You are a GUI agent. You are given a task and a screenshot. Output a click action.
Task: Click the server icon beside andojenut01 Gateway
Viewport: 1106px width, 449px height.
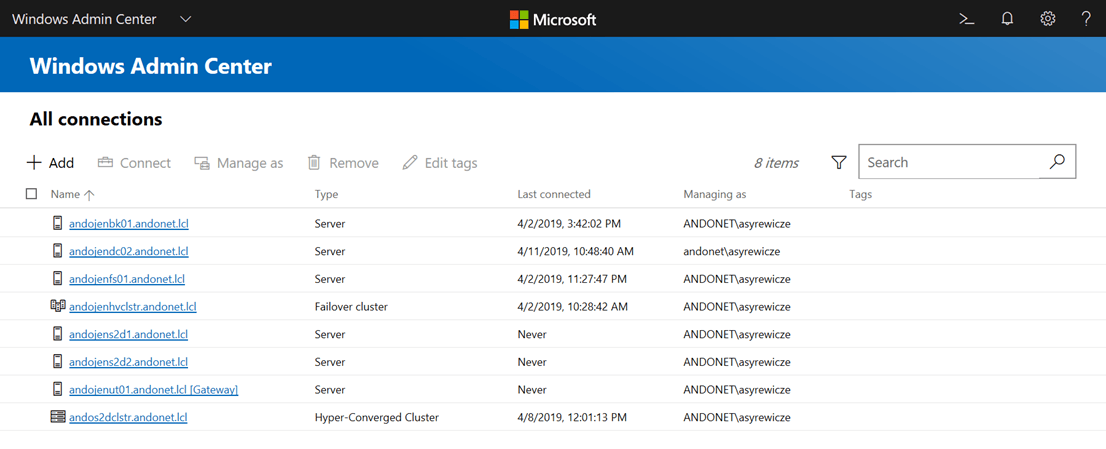pos(58,389)
